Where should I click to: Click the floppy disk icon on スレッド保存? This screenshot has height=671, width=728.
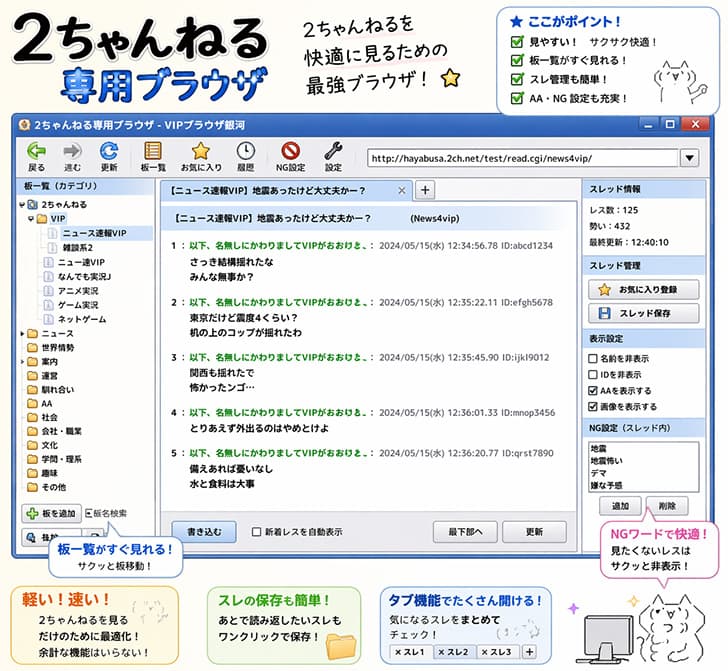click(x=604, y=313)
